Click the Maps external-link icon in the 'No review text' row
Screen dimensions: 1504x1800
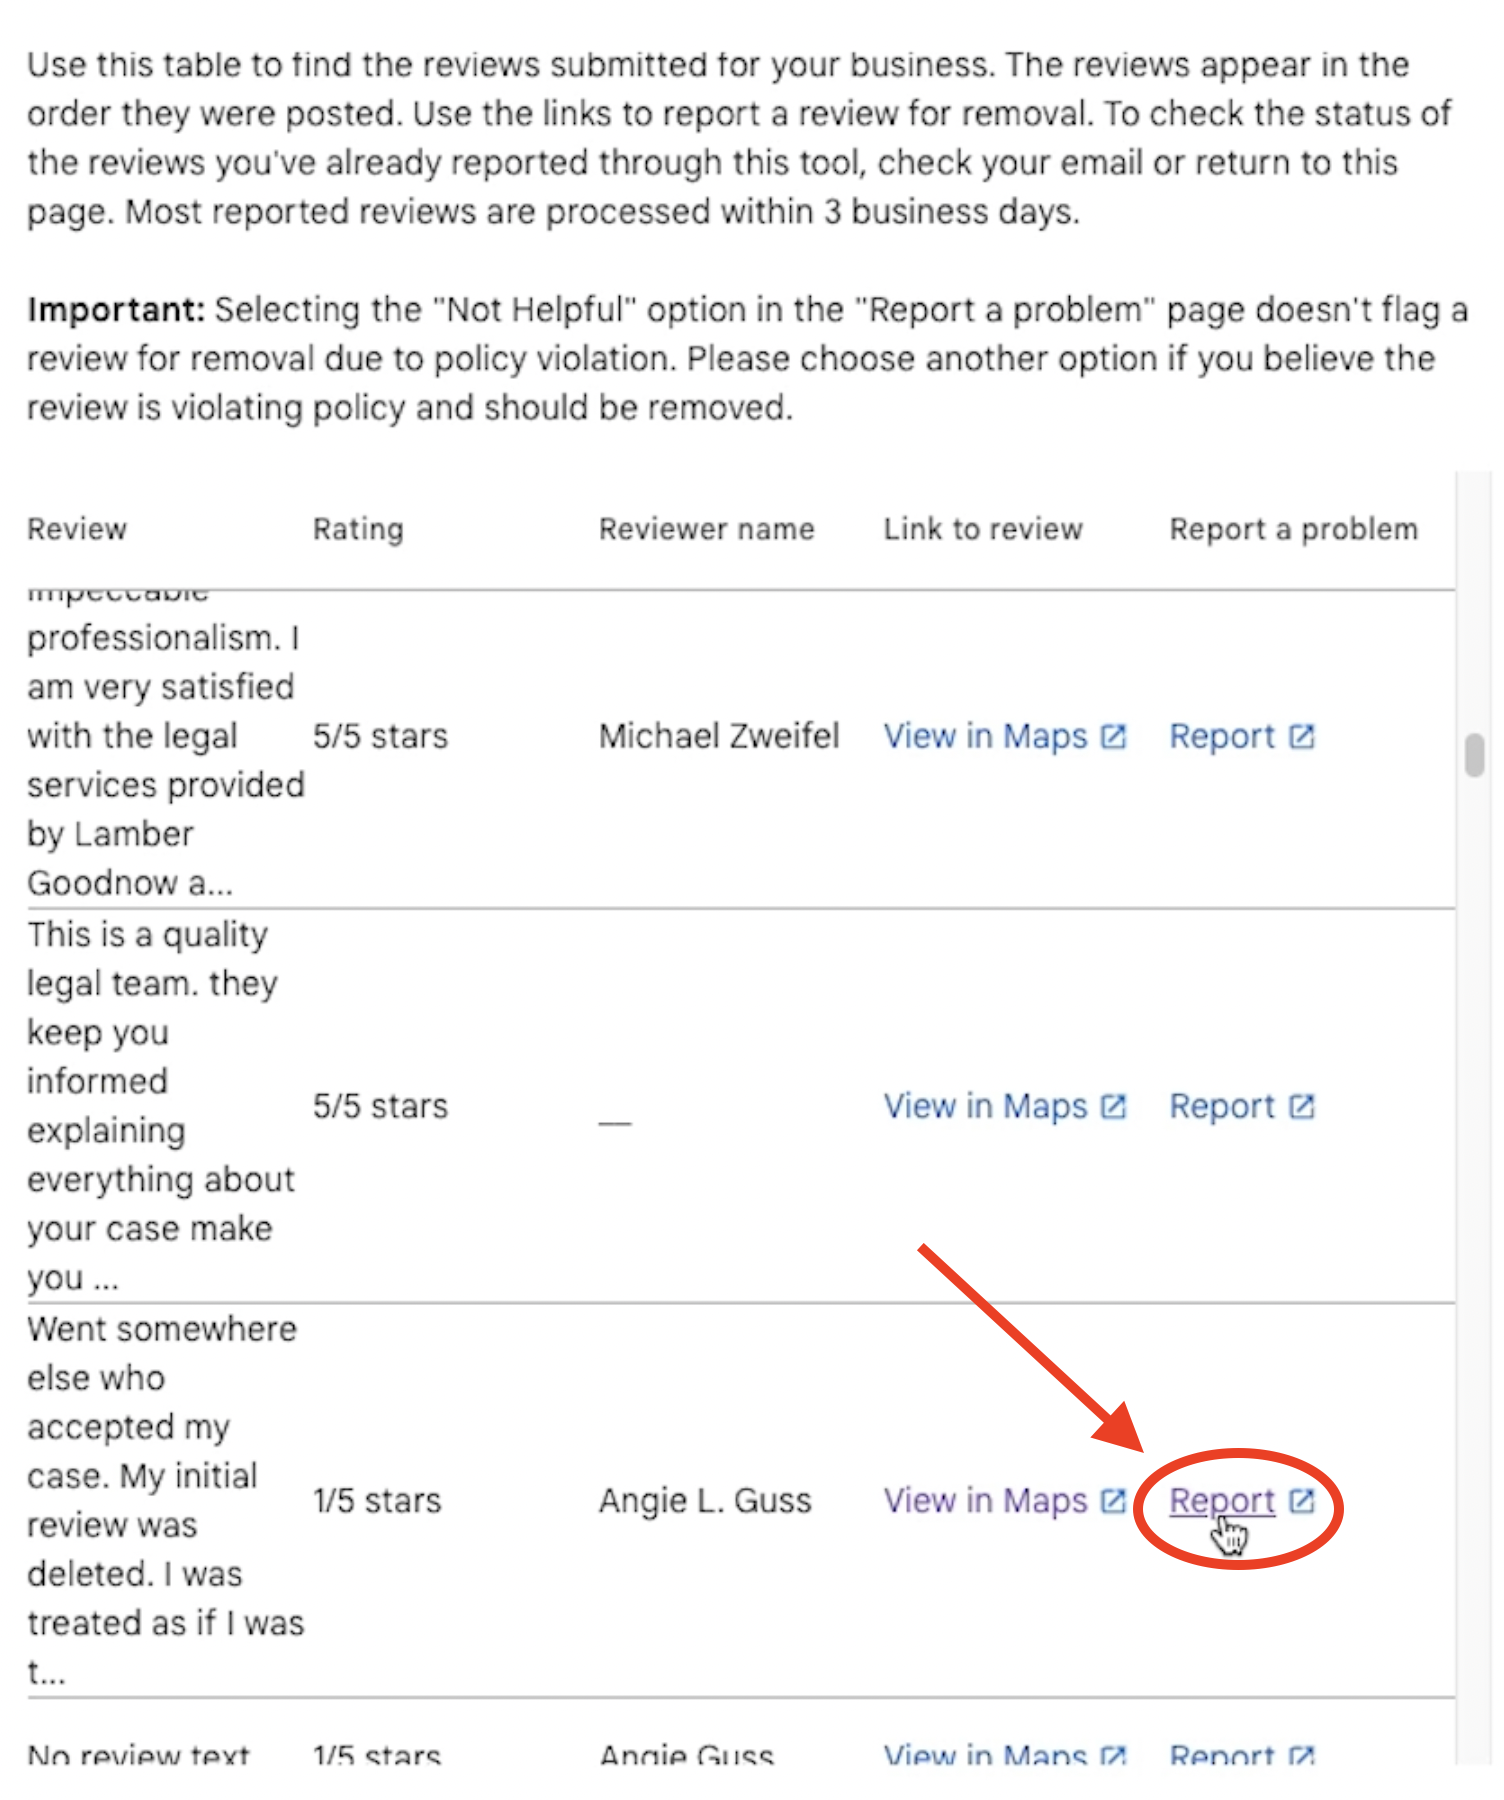1113,1755
